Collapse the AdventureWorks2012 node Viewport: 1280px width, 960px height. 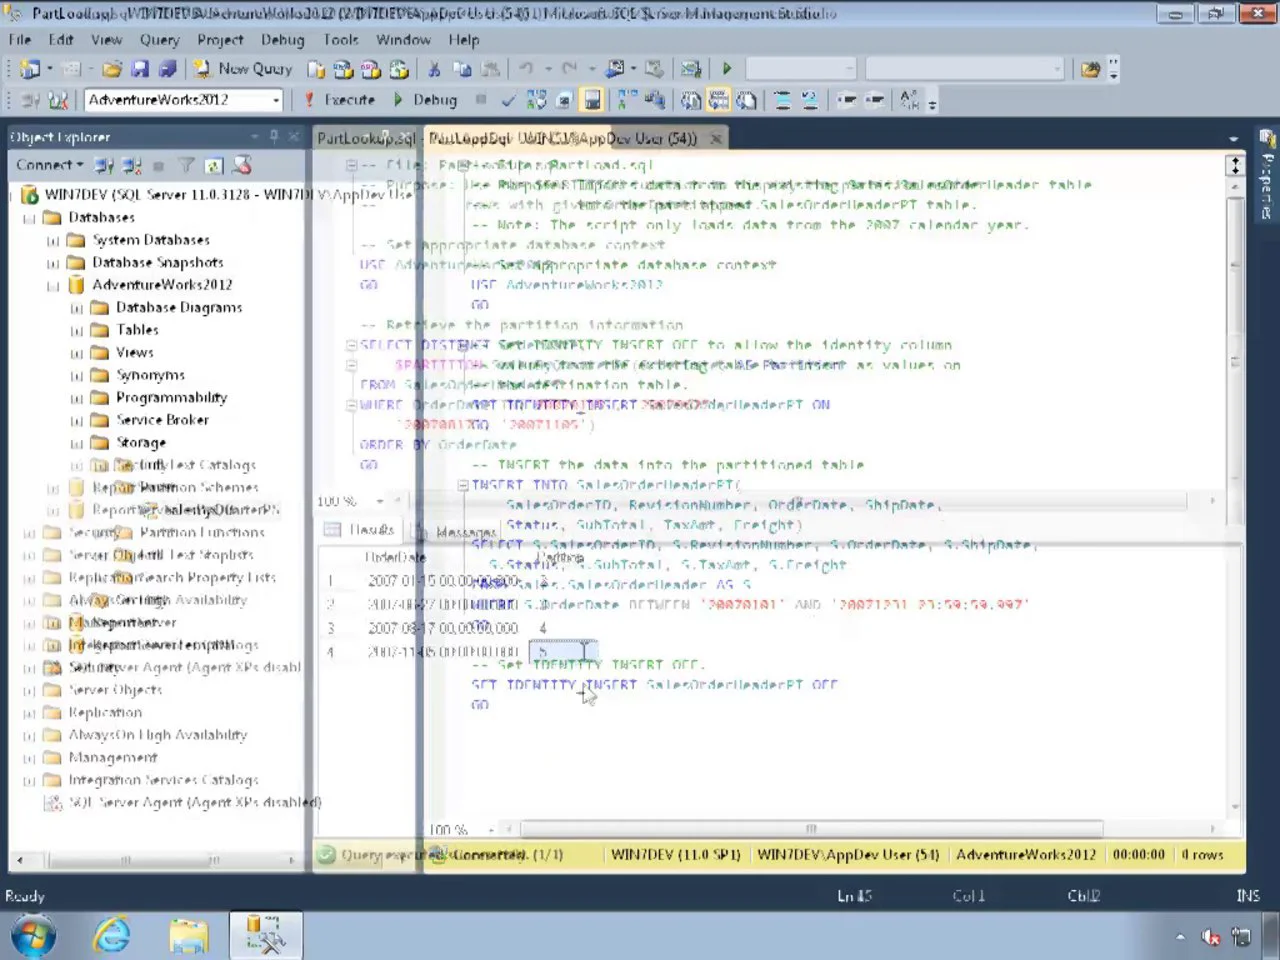(x=53, y=286)
